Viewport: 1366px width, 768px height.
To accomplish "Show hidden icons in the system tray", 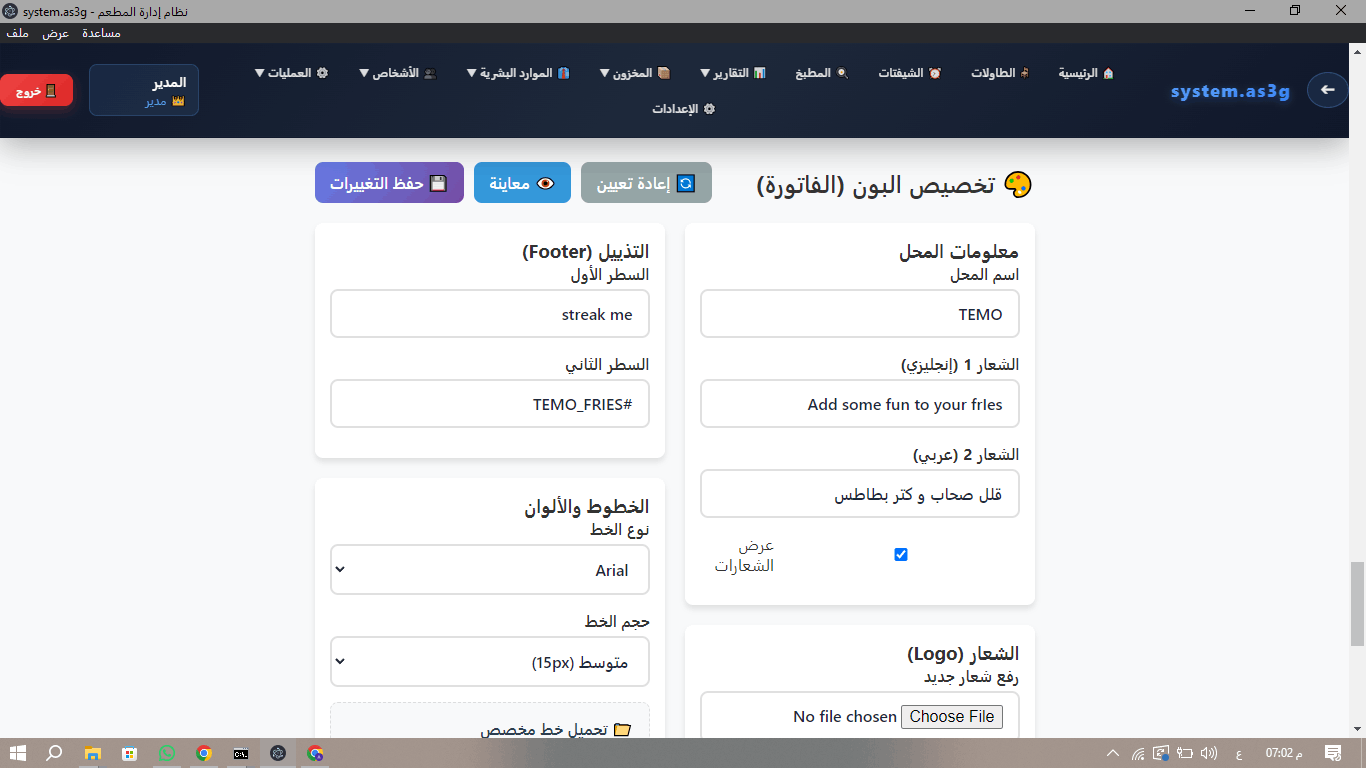I will [x=1111, y=755].
